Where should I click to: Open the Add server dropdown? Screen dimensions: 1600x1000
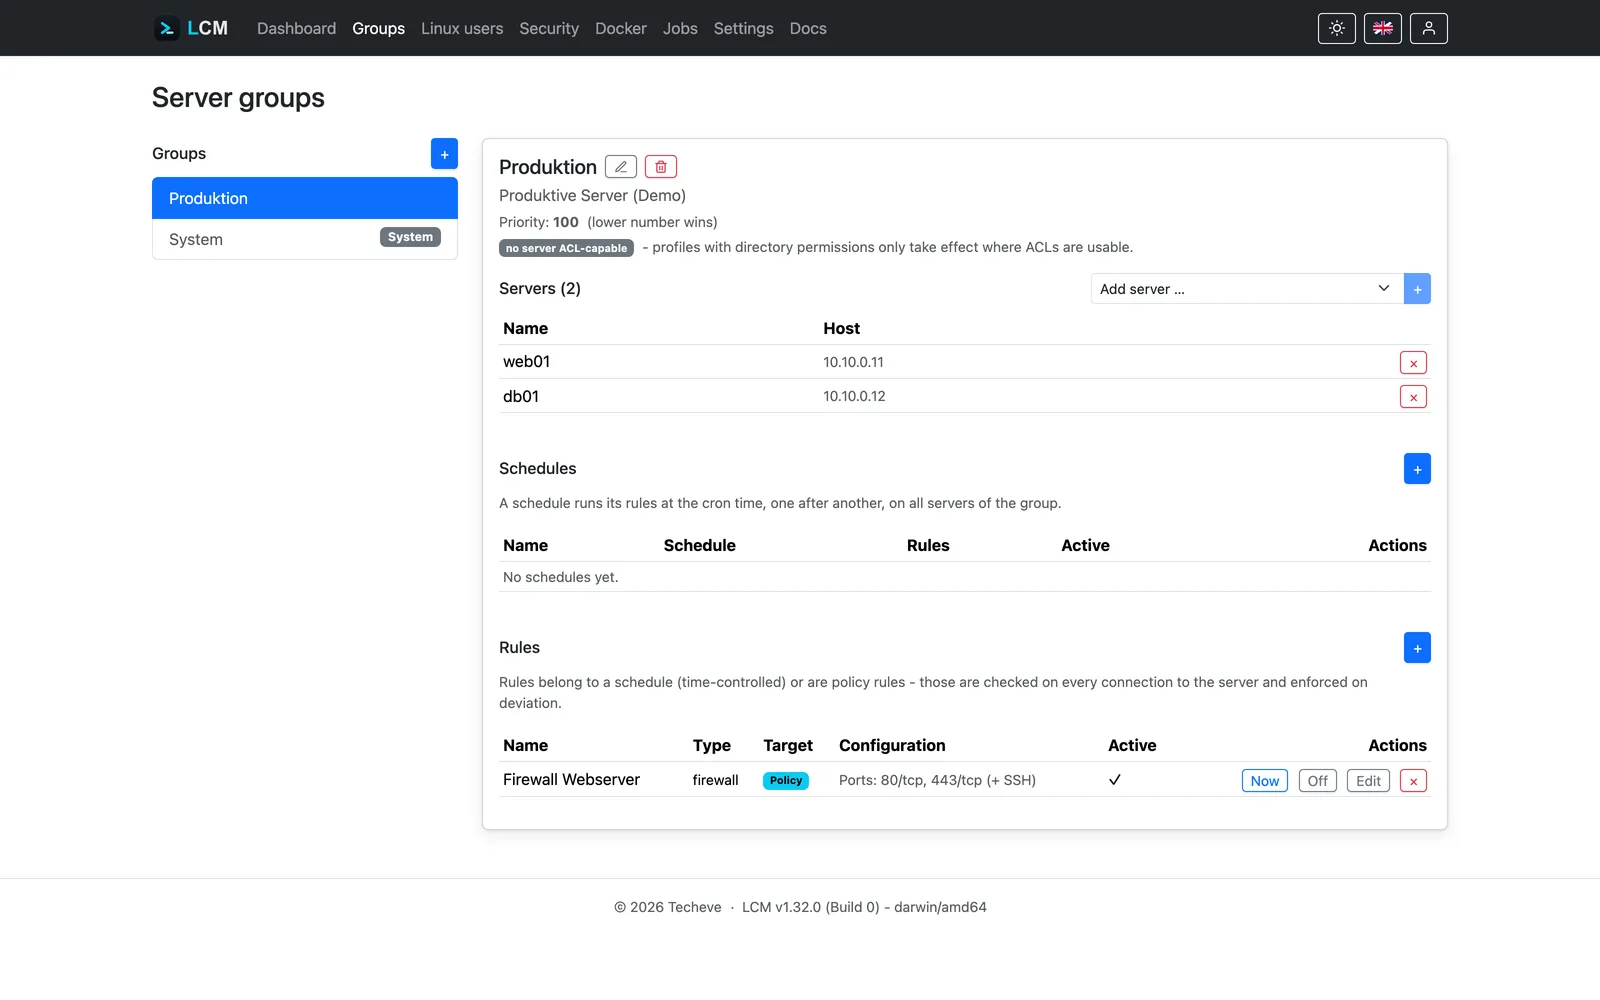pyautogui.click(x=1247, y=289)
